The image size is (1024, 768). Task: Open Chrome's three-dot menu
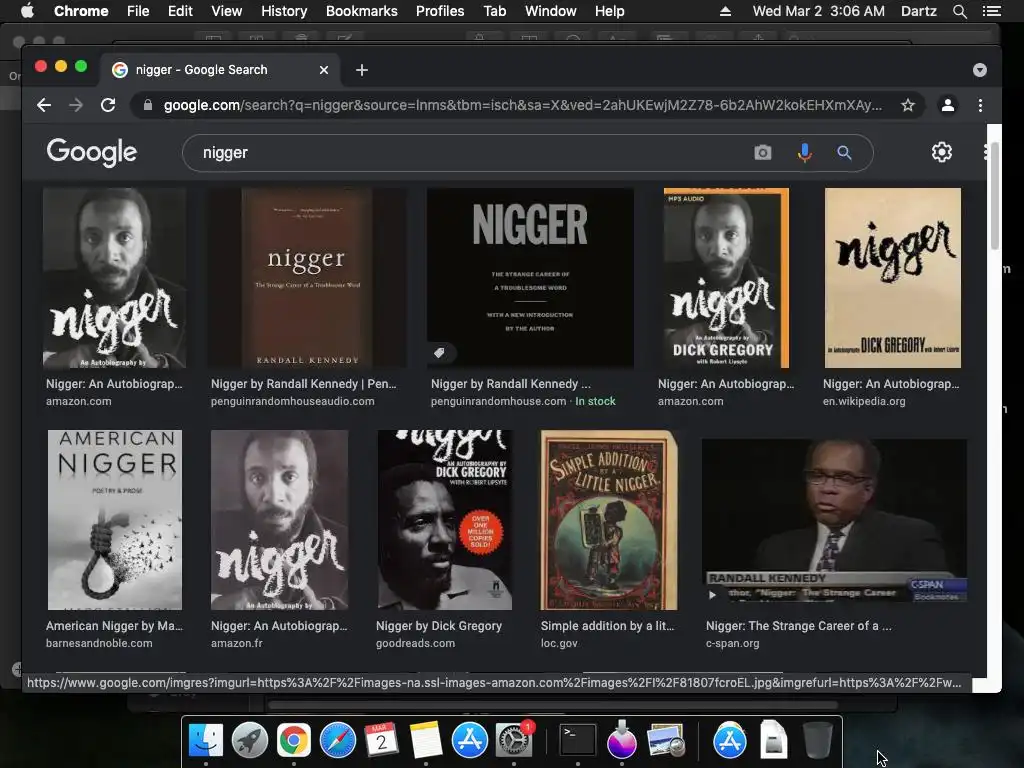coord(980,105)
